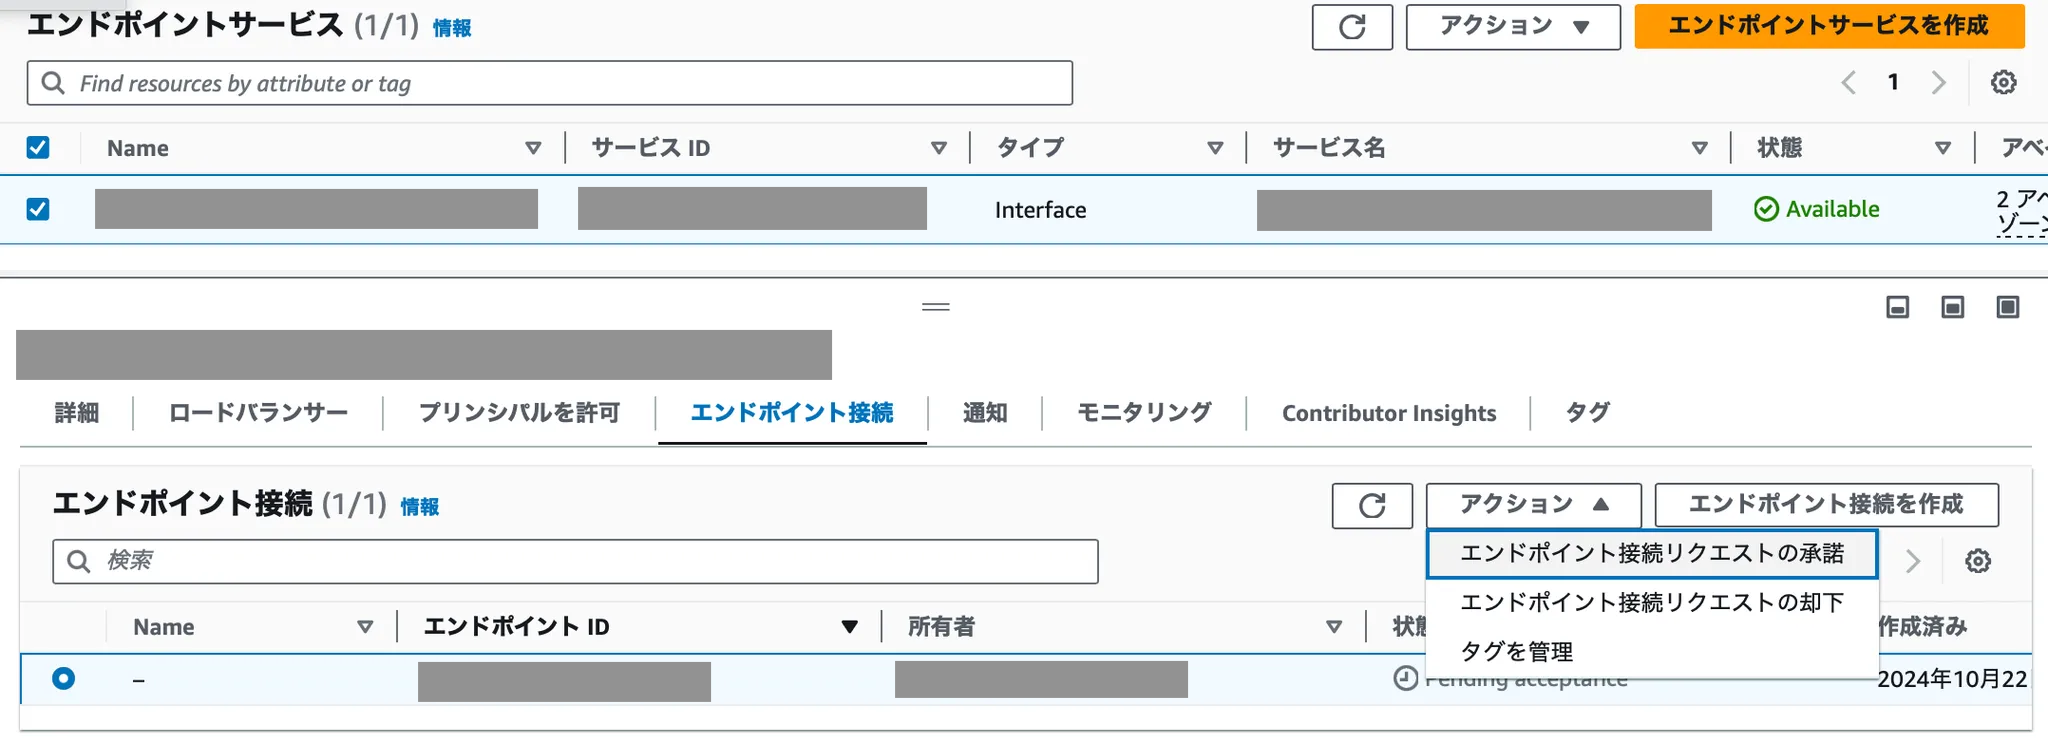Sort by タイプ column
This screenshot has width=2048, height=749.
coord(1215,148)
